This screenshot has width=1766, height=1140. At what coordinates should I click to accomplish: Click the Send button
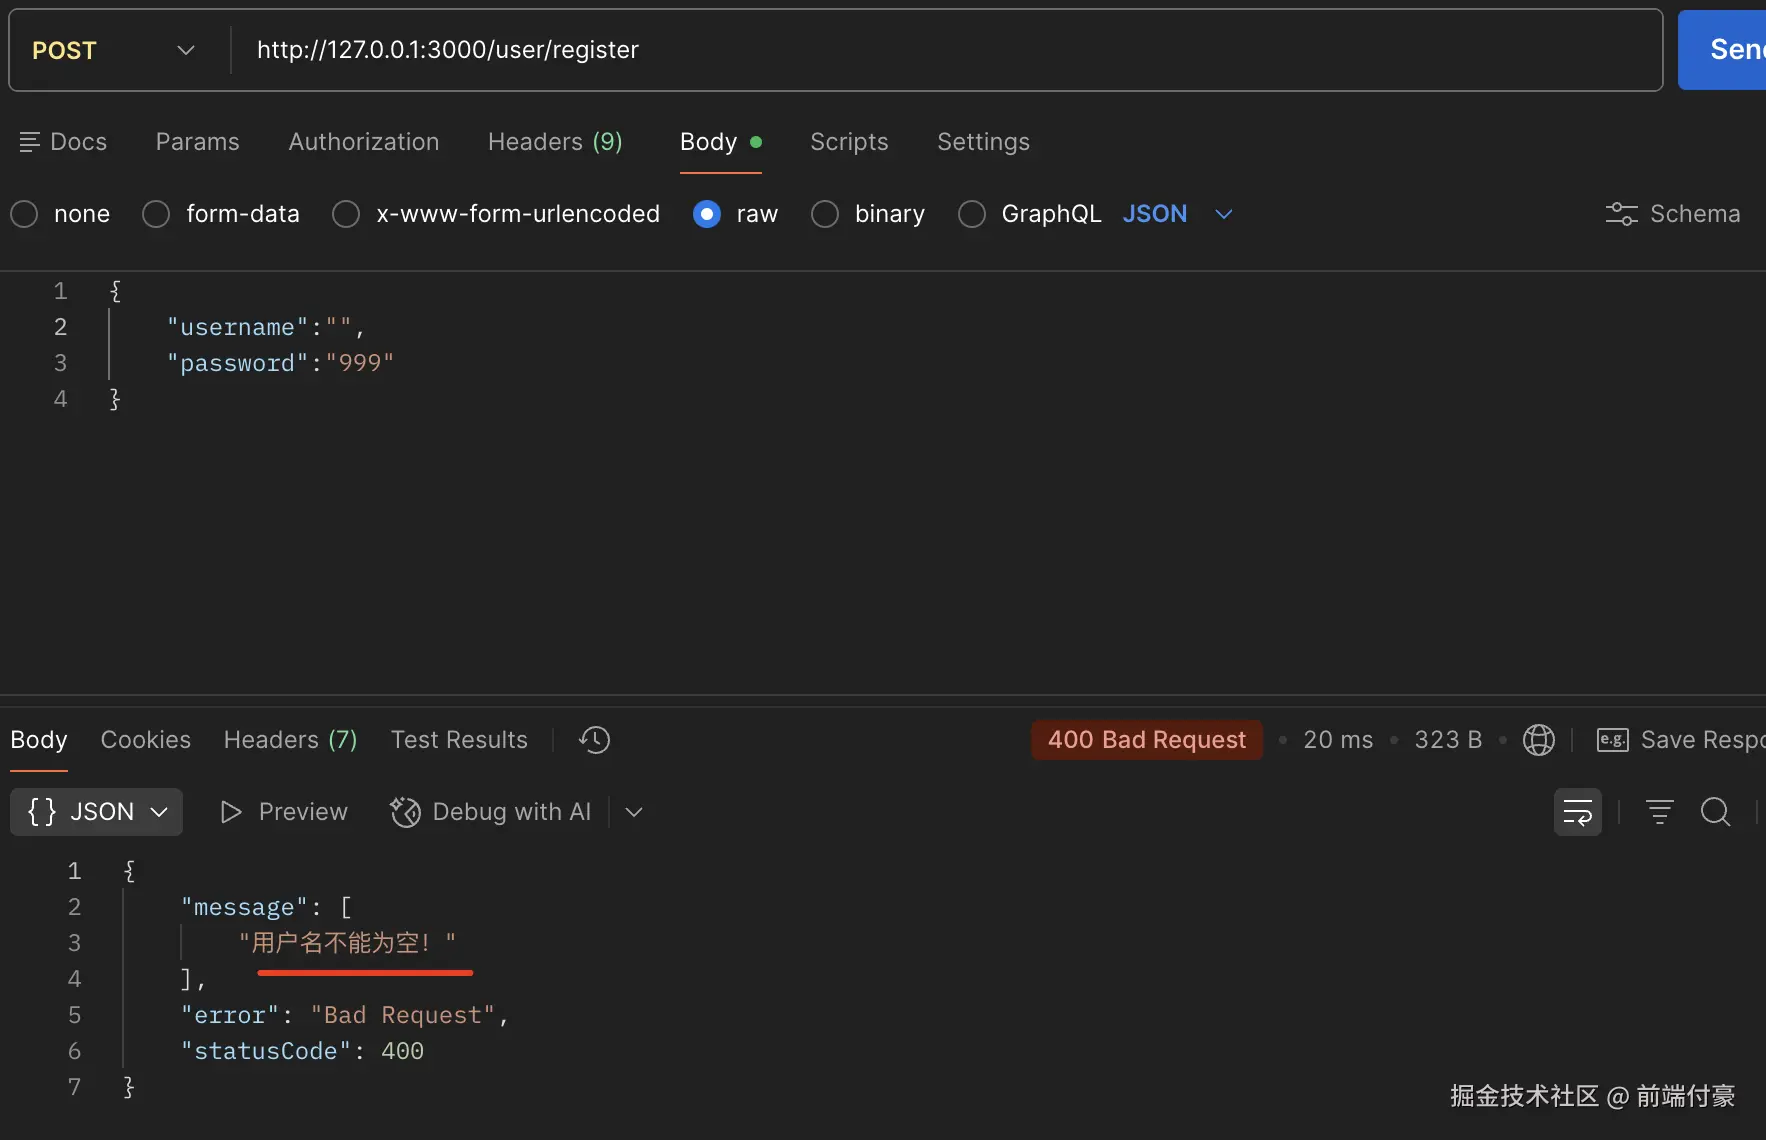click(1730, 50)
